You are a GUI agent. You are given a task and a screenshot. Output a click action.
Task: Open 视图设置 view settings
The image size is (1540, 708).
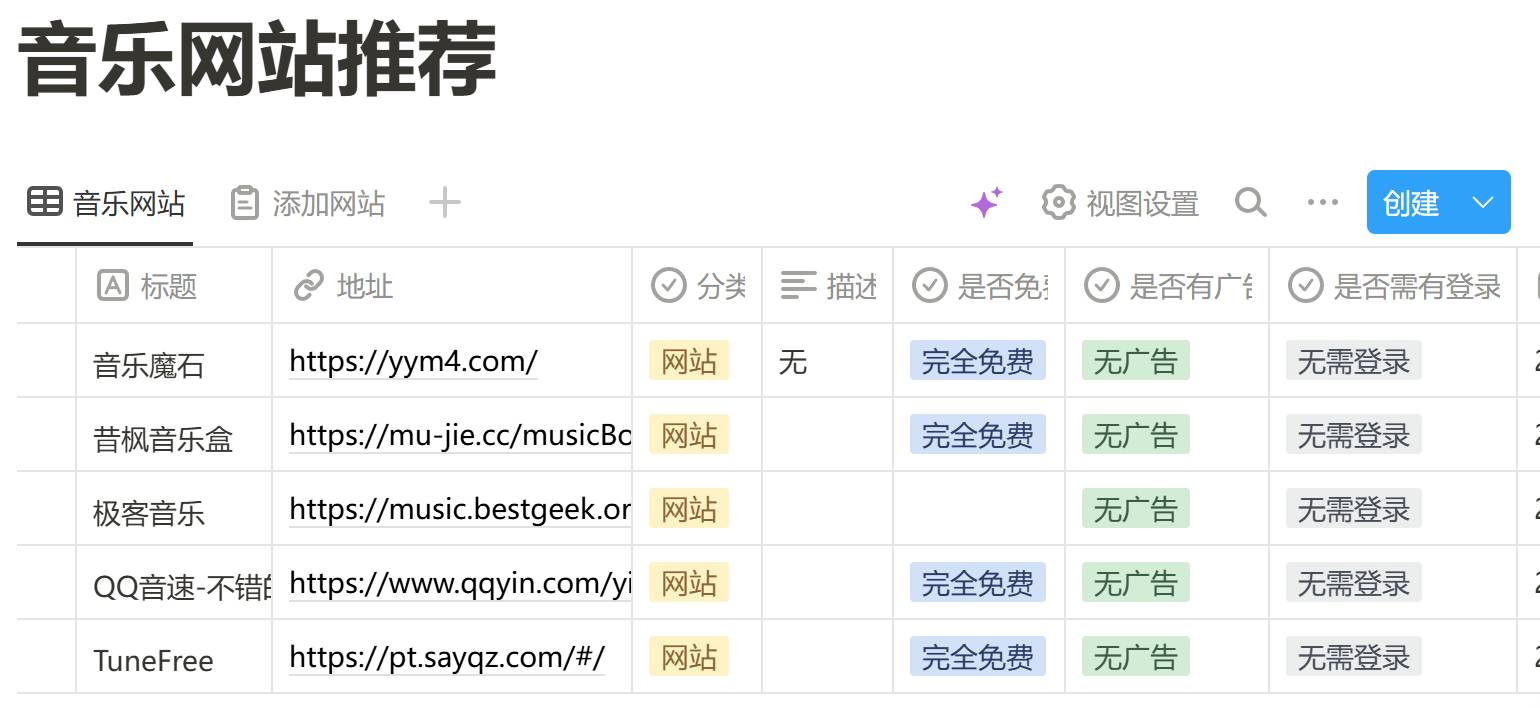(1120, 203)
